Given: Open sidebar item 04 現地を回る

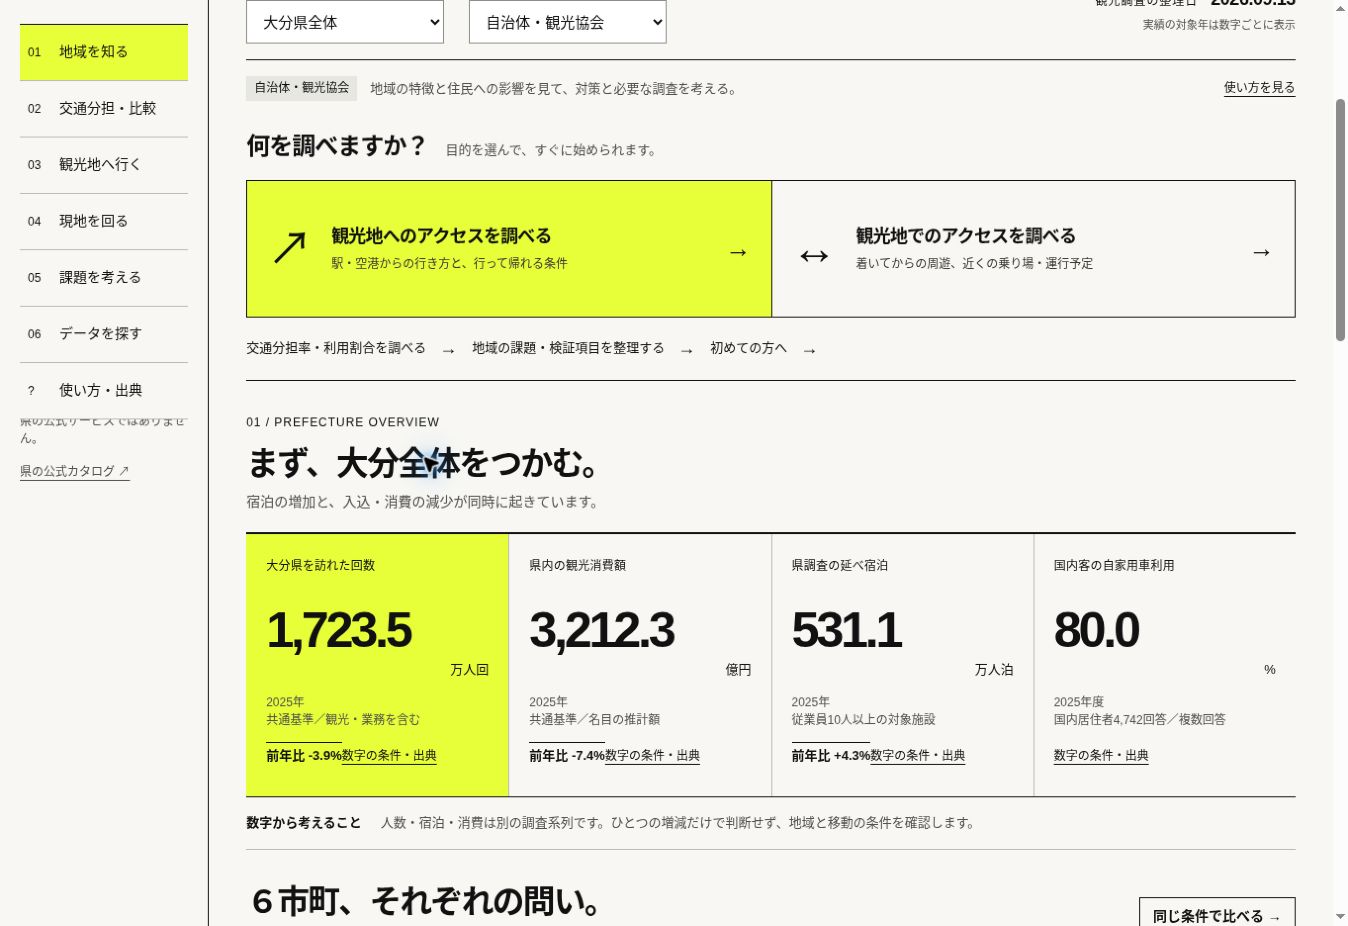Looking at the screenshot, I should click(x=104, y=222).
